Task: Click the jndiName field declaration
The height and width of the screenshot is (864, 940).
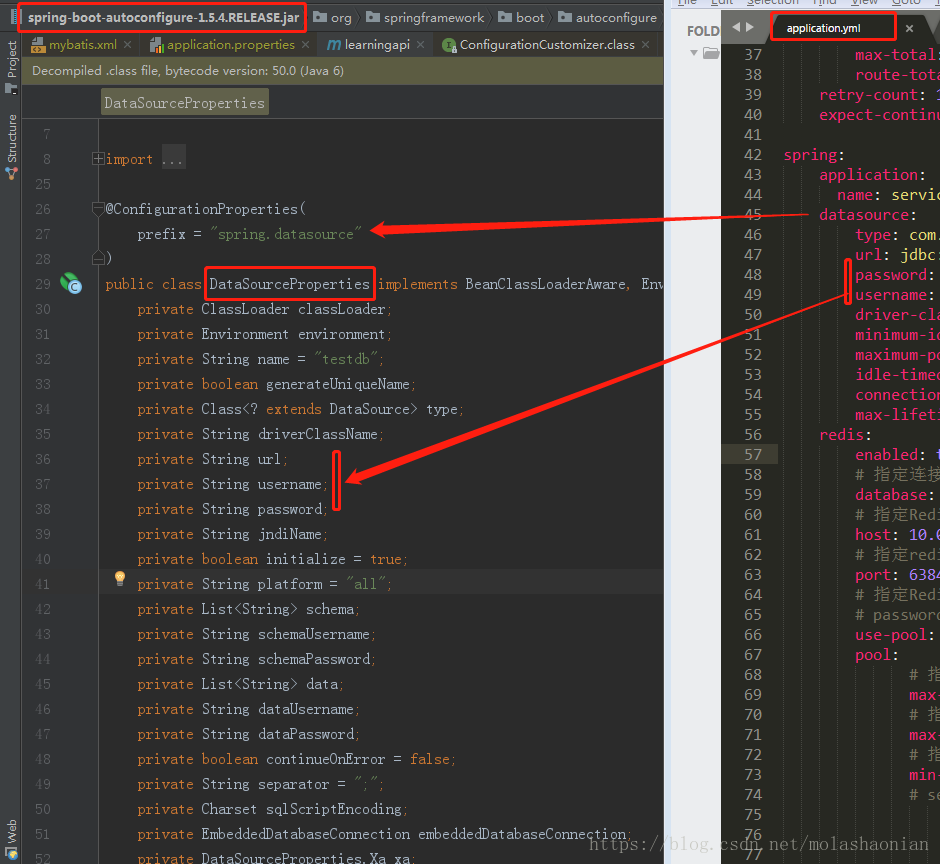Action: pyautogui.click(x=233, y=534)
